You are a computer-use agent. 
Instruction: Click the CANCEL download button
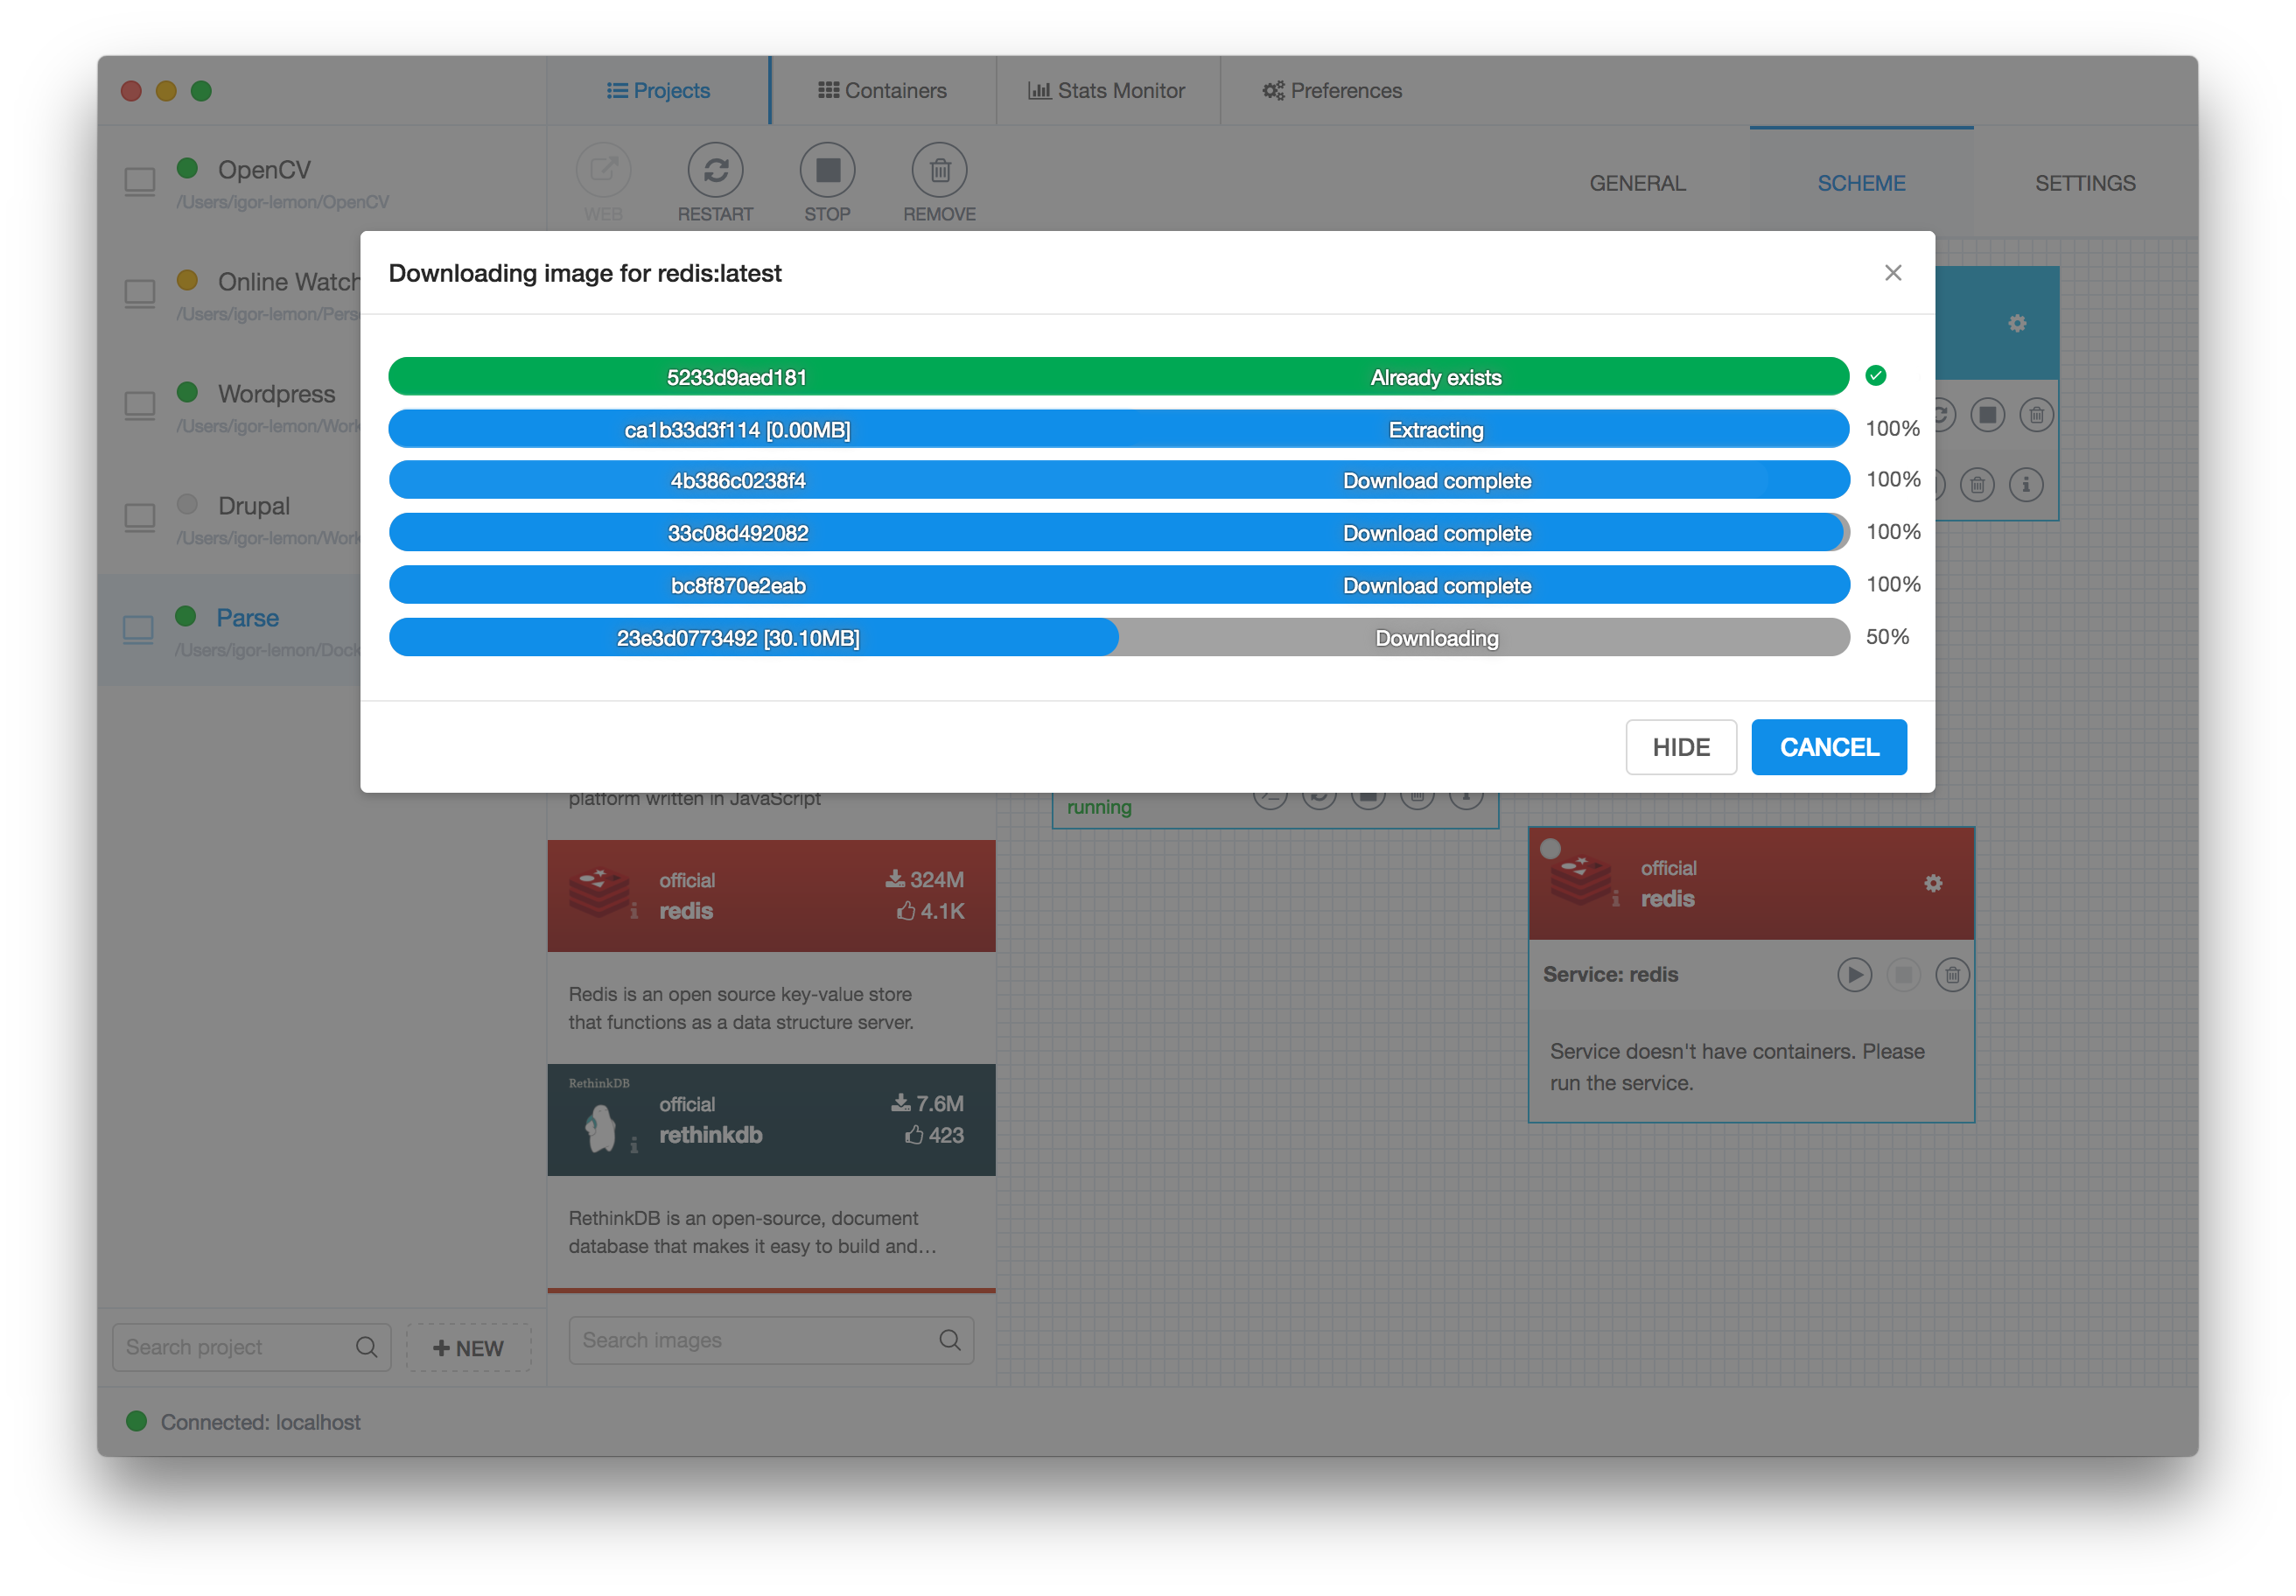[1828, 748]
